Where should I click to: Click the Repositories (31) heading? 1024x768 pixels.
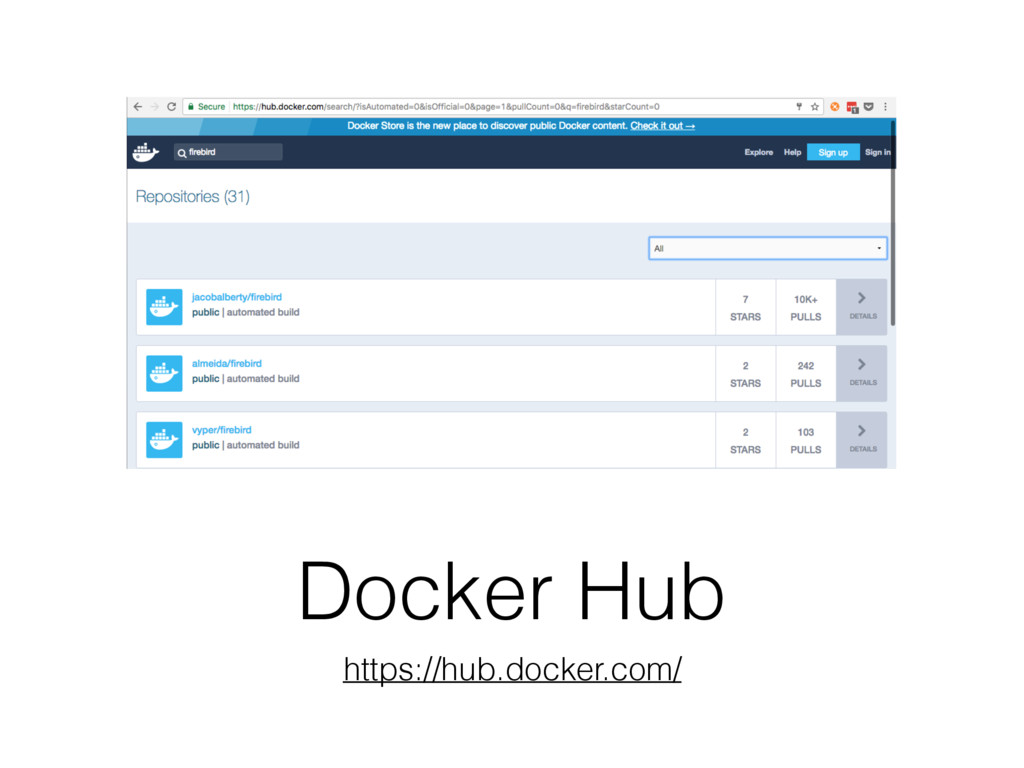[193, 197]
